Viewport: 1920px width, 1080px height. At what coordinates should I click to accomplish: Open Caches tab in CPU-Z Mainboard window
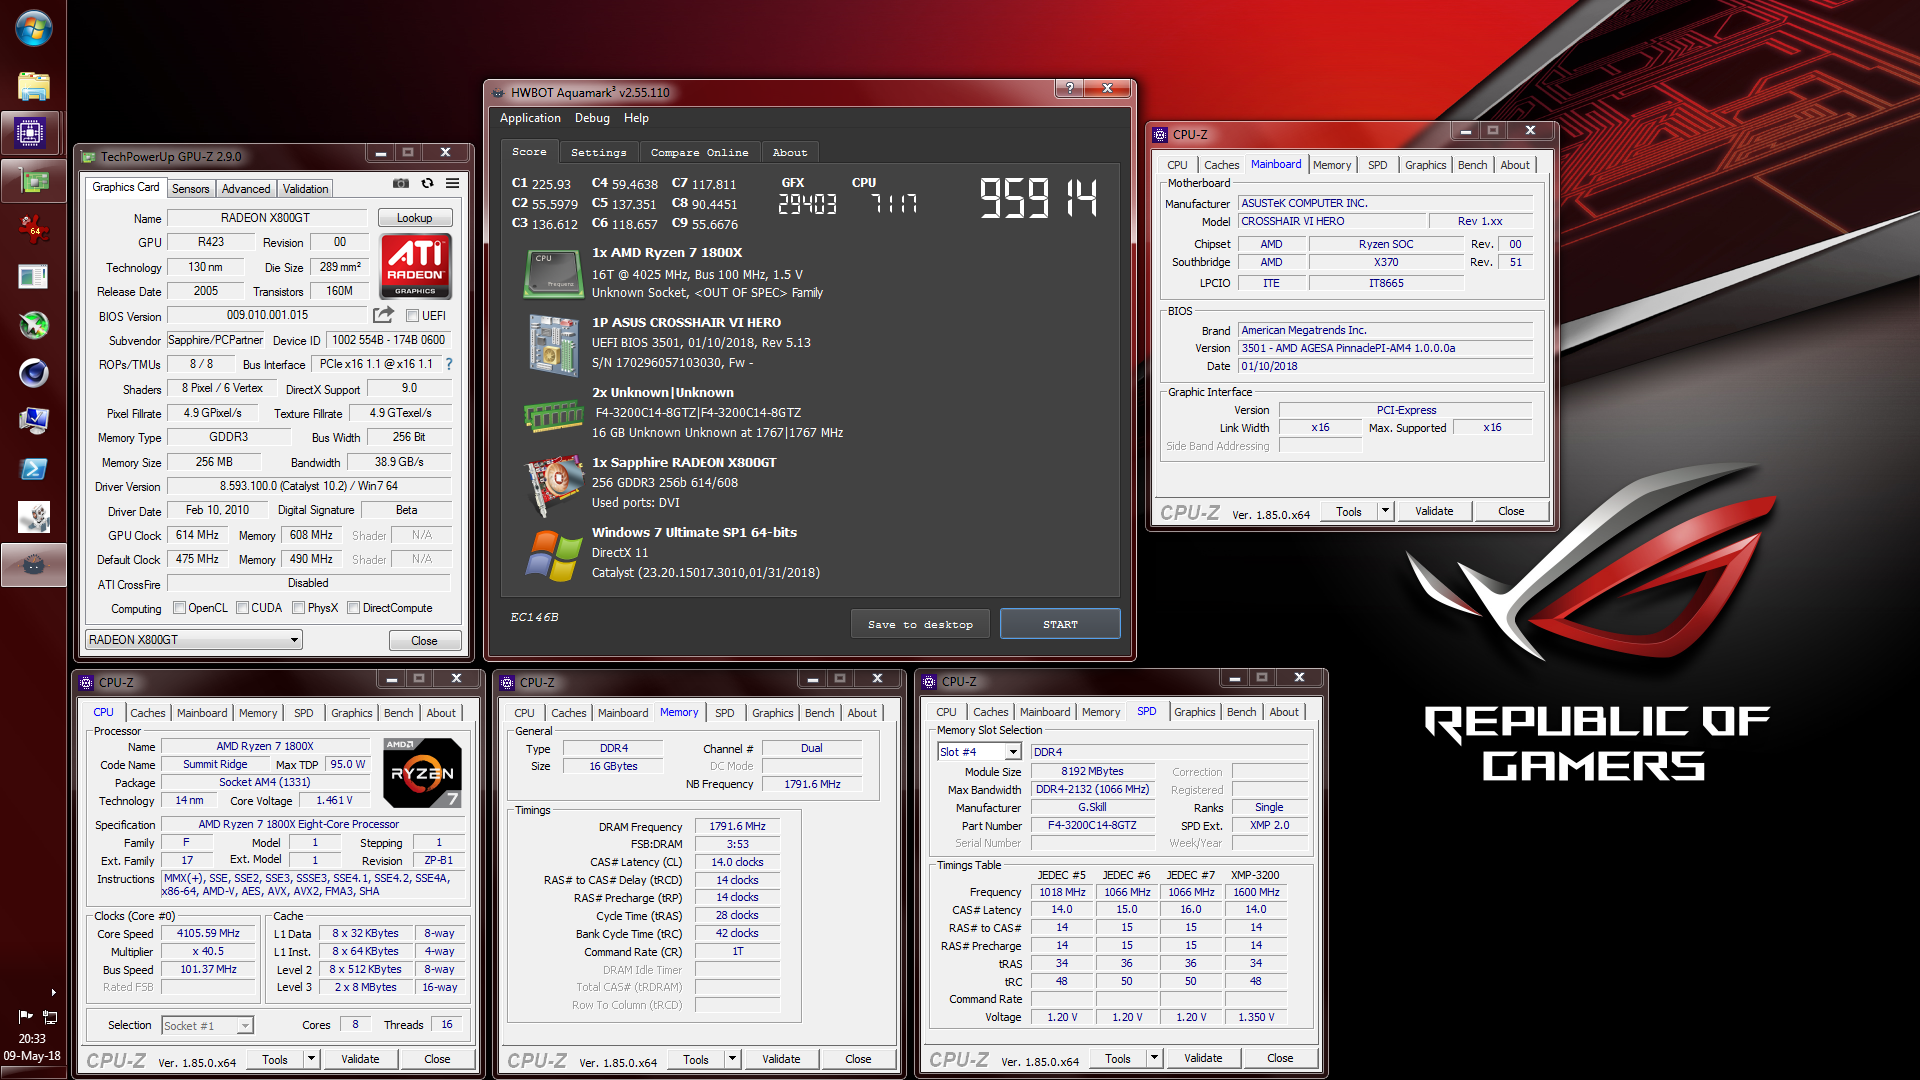coord(1221,165)
